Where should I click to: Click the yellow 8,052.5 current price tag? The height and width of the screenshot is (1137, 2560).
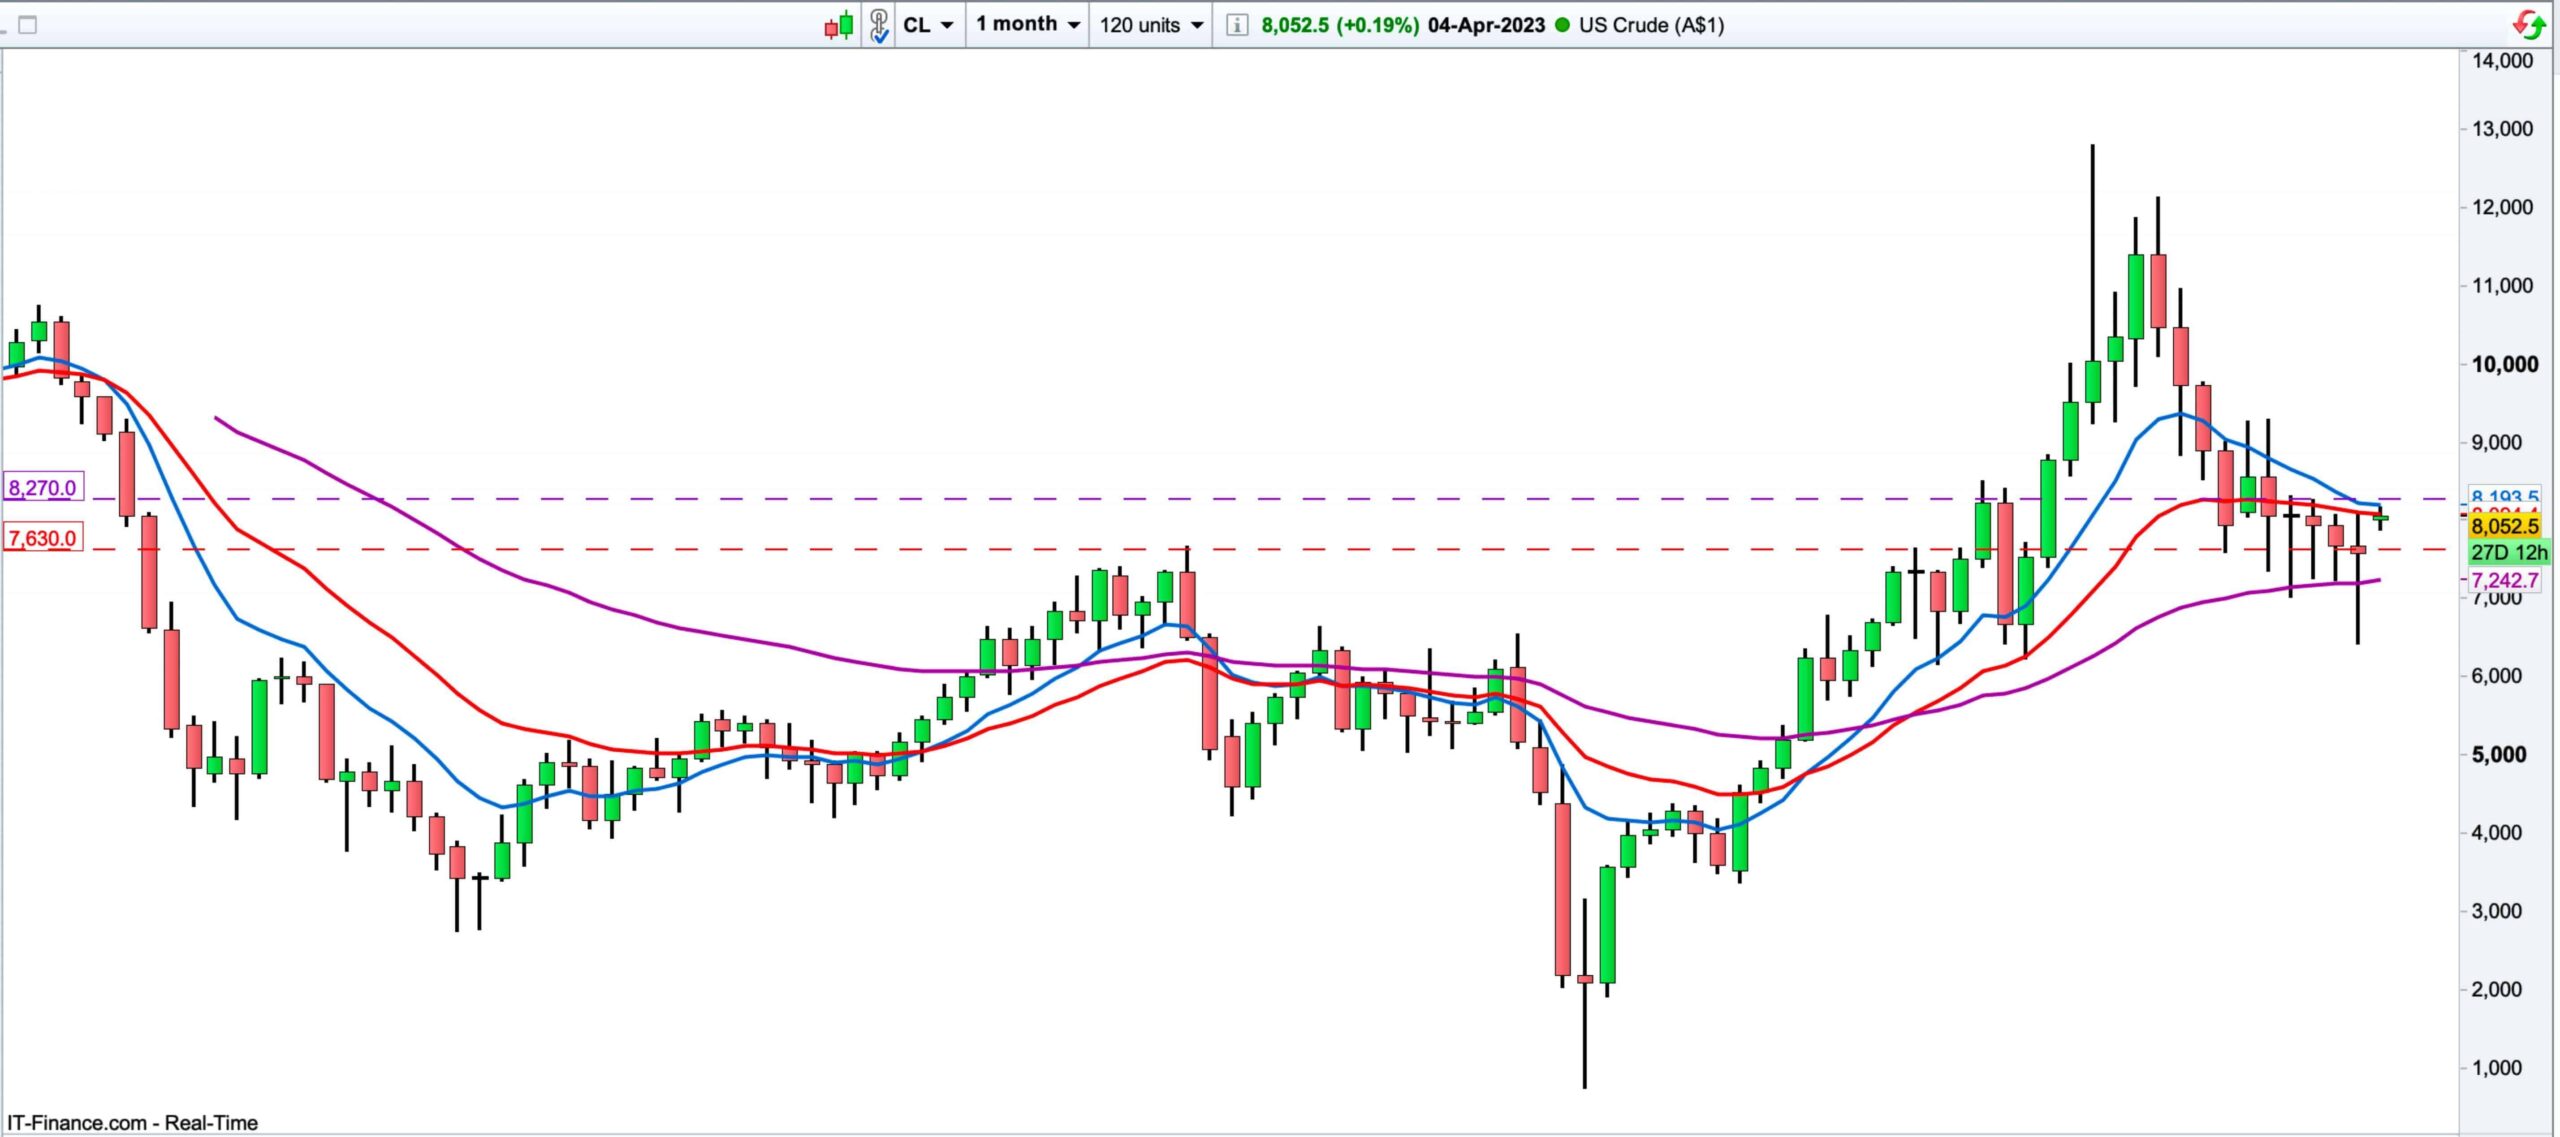point(2504,526)
